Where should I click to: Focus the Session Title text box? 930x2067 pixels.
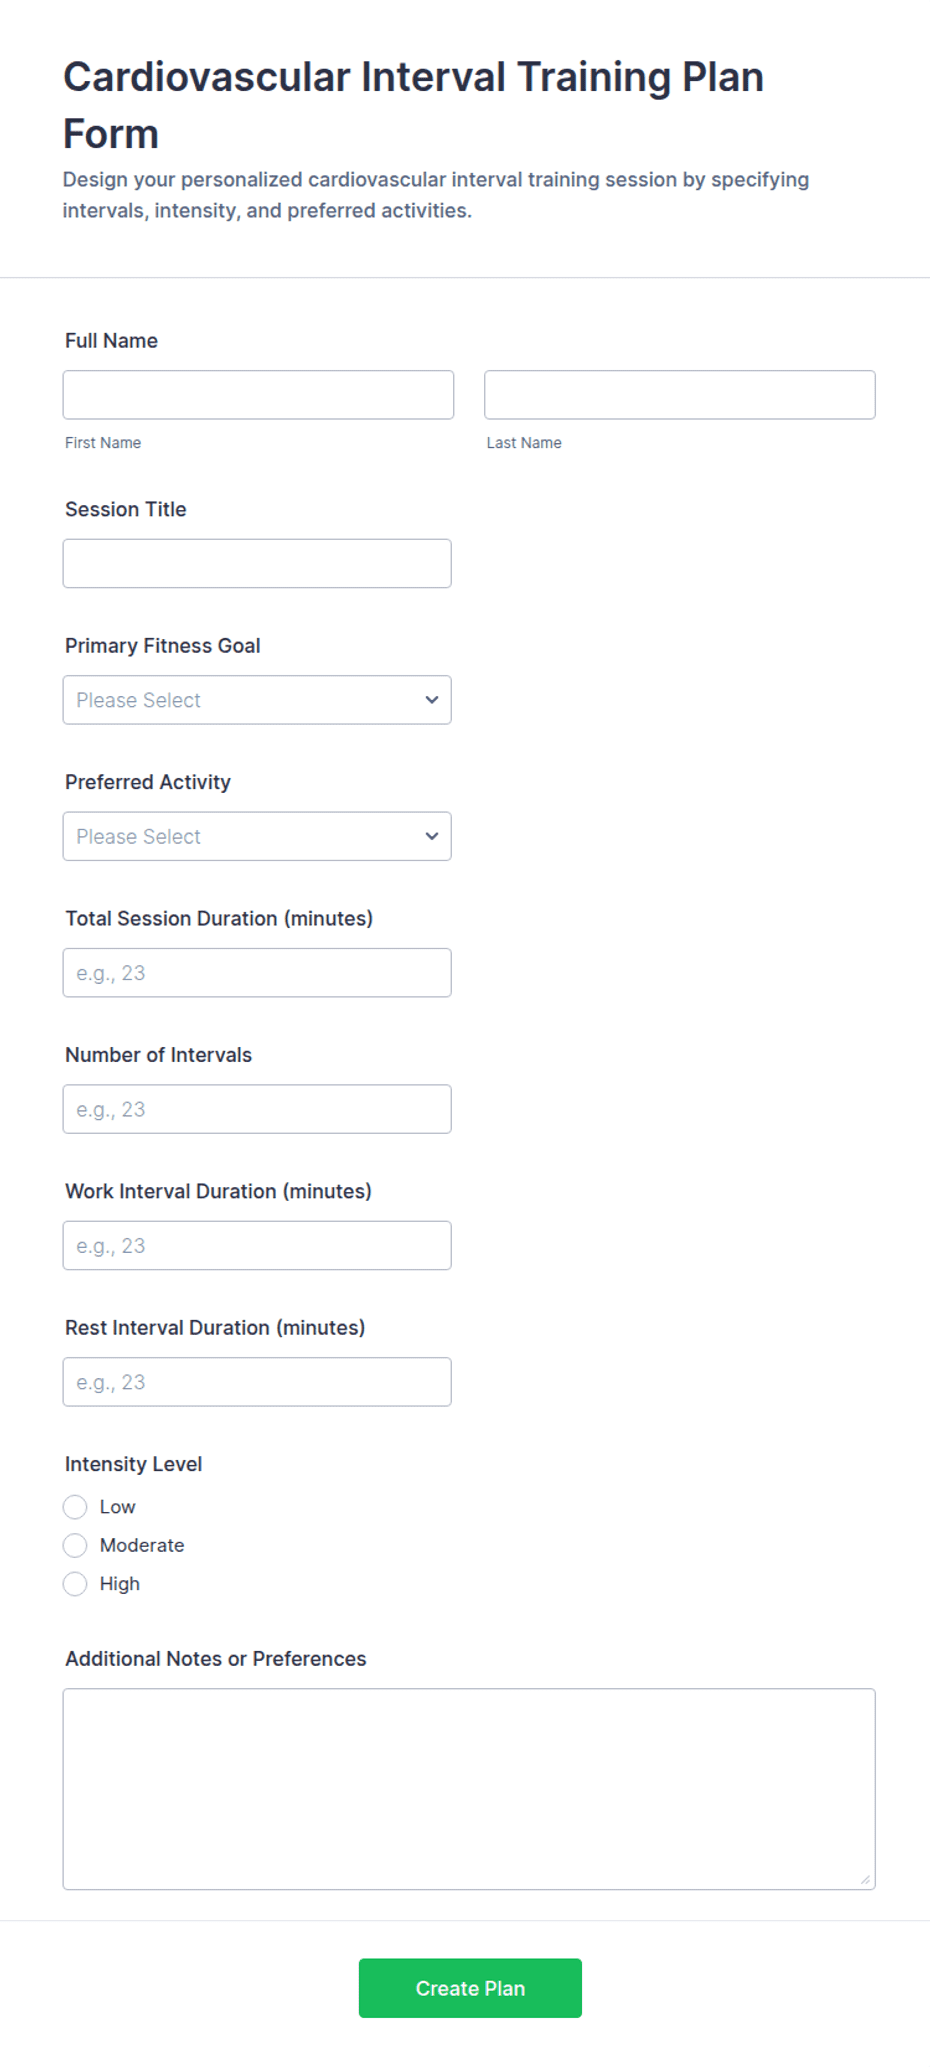click(257, 564)
